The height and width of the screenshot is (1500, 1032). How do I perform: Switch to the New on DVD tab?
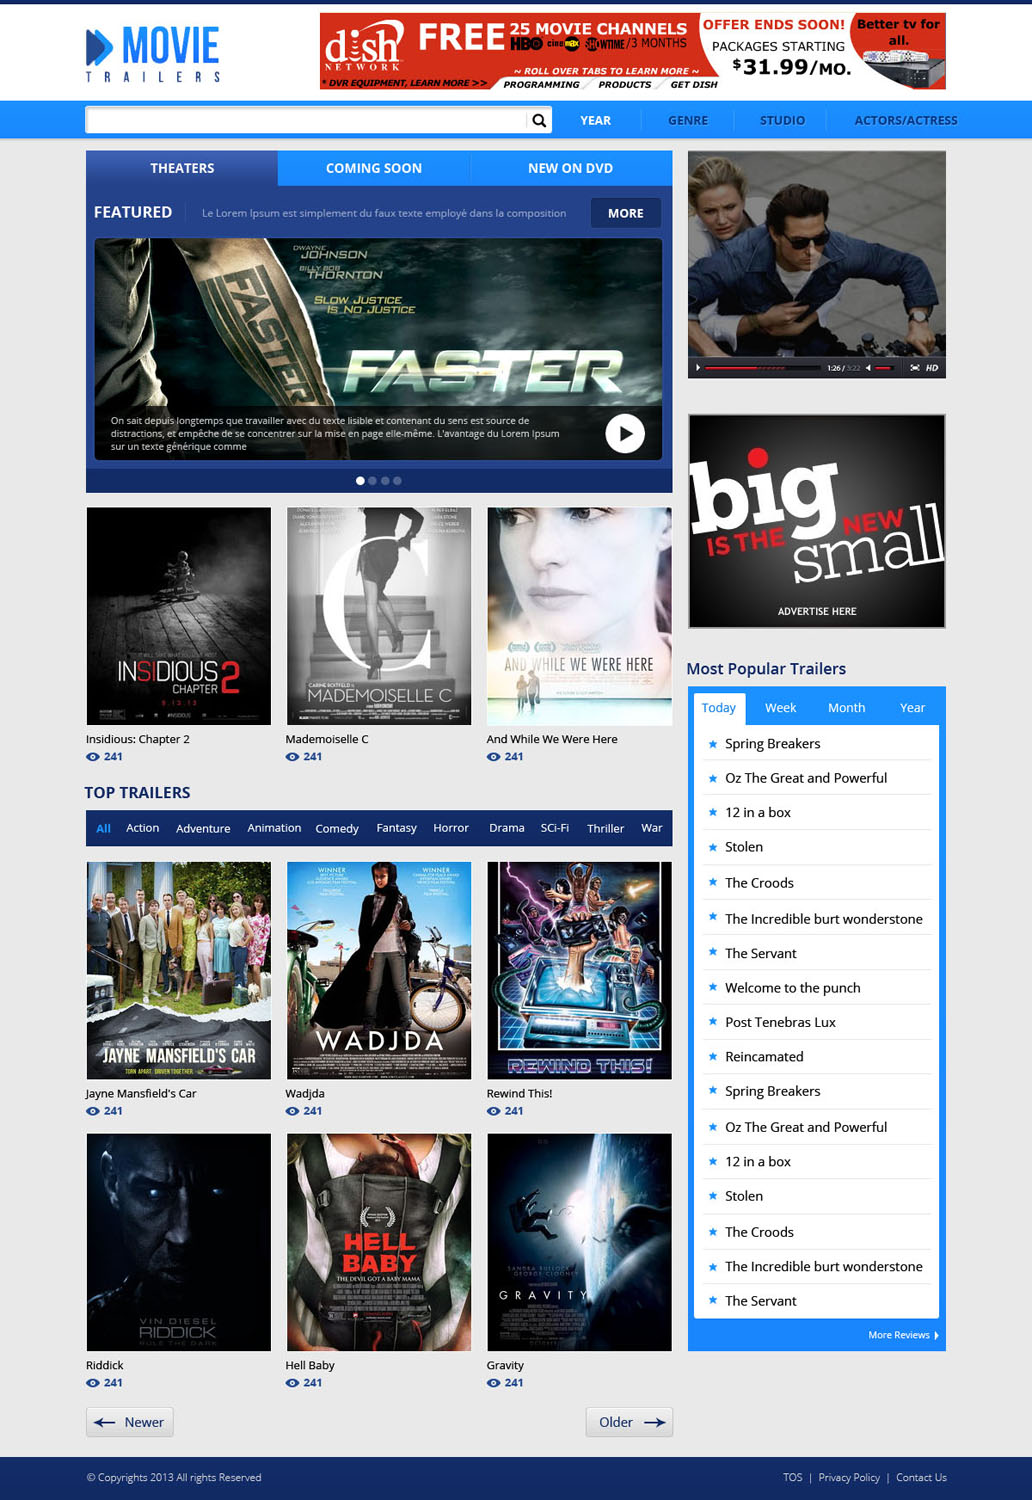point(570,168)
